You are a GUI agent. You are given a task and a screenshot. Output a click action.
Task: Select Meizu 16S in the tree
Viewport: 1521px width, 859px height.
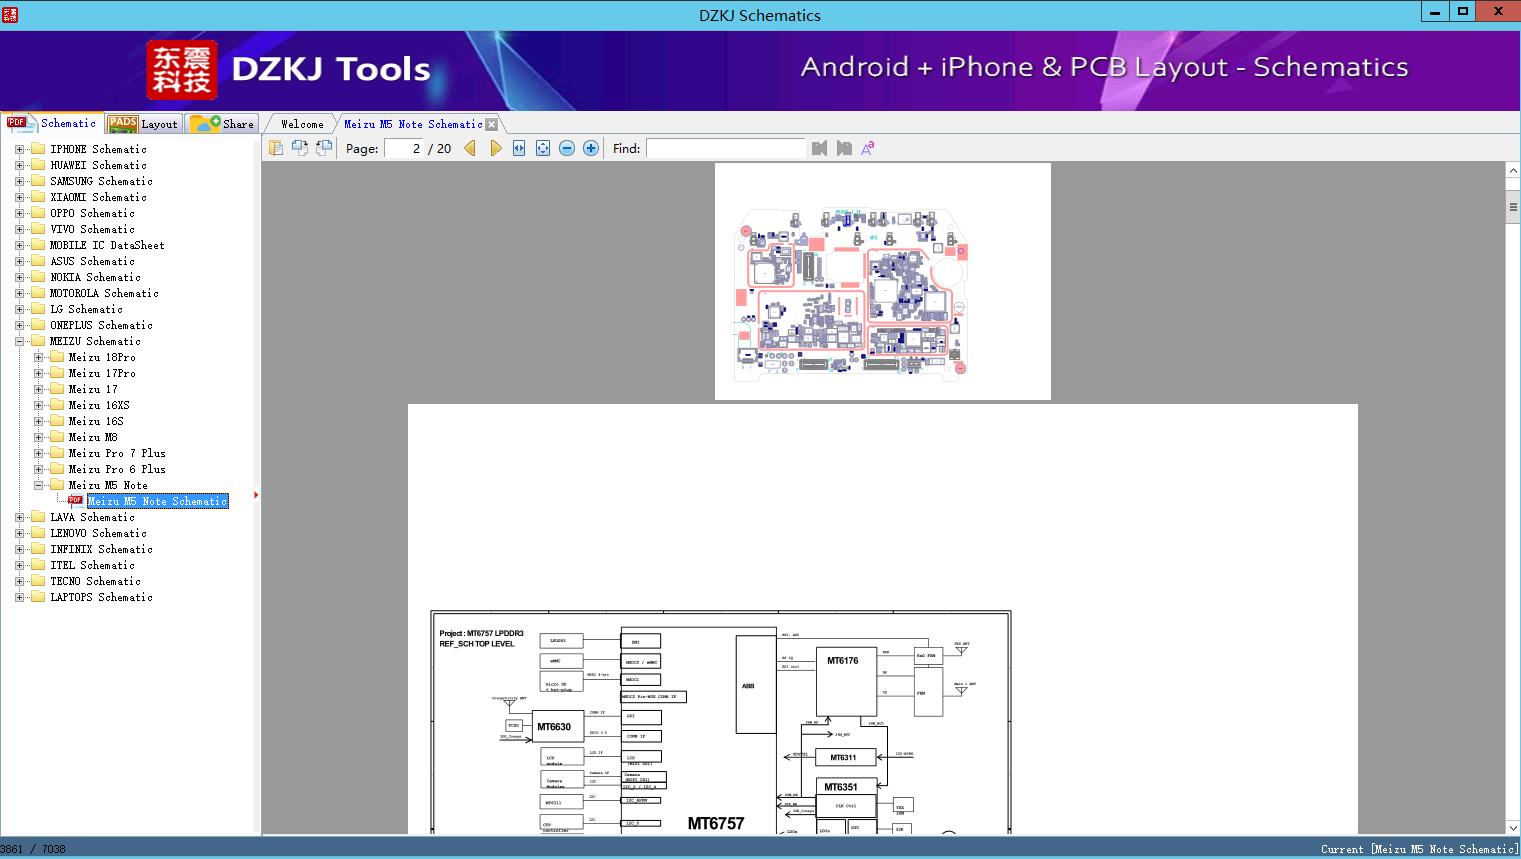96,421
